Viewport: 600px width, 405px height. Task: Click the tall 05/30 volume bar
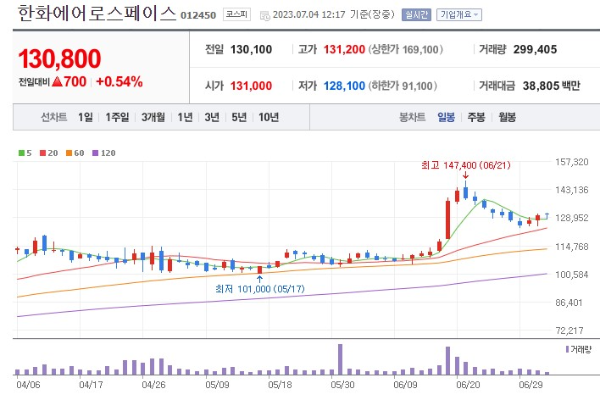(x=340, y=359)
